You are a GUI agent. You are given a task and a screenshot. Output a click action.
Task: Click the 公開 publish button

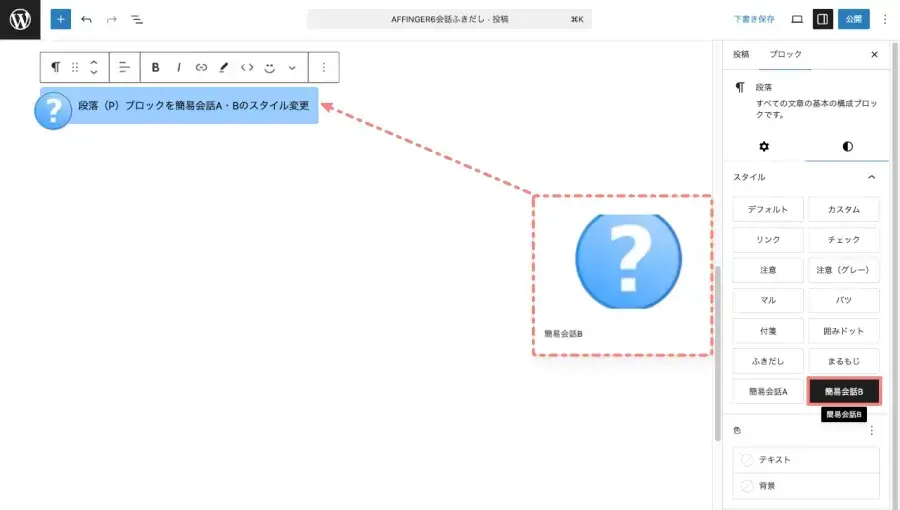tap(854, 20)
